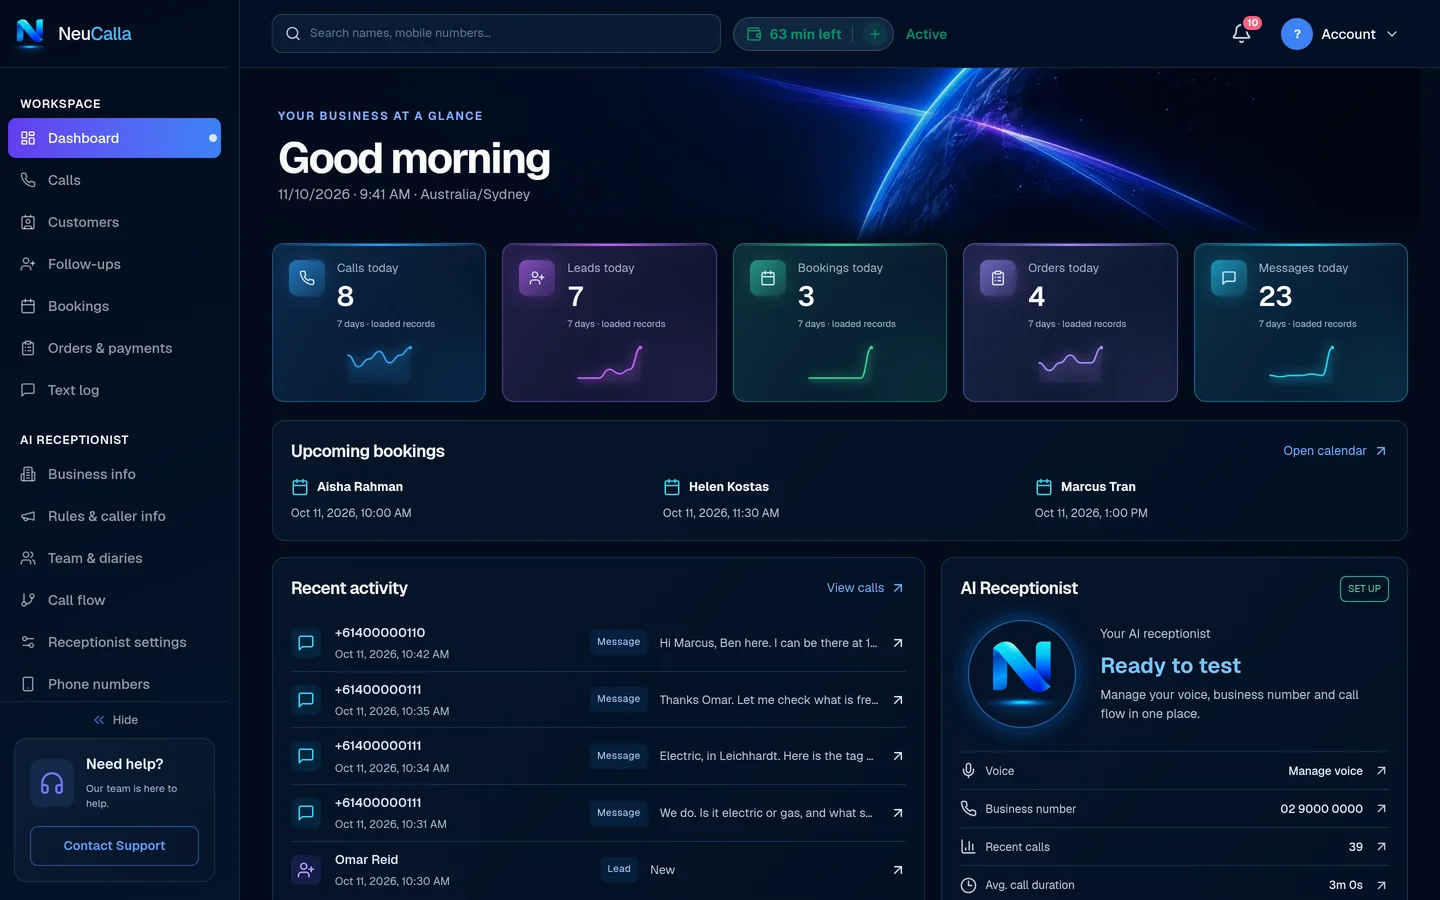Image resolution: width=1440 pixels, height=900 pixels.
Task: Click the lead icon beside Omar Reid
Action: tap(306, 870)
